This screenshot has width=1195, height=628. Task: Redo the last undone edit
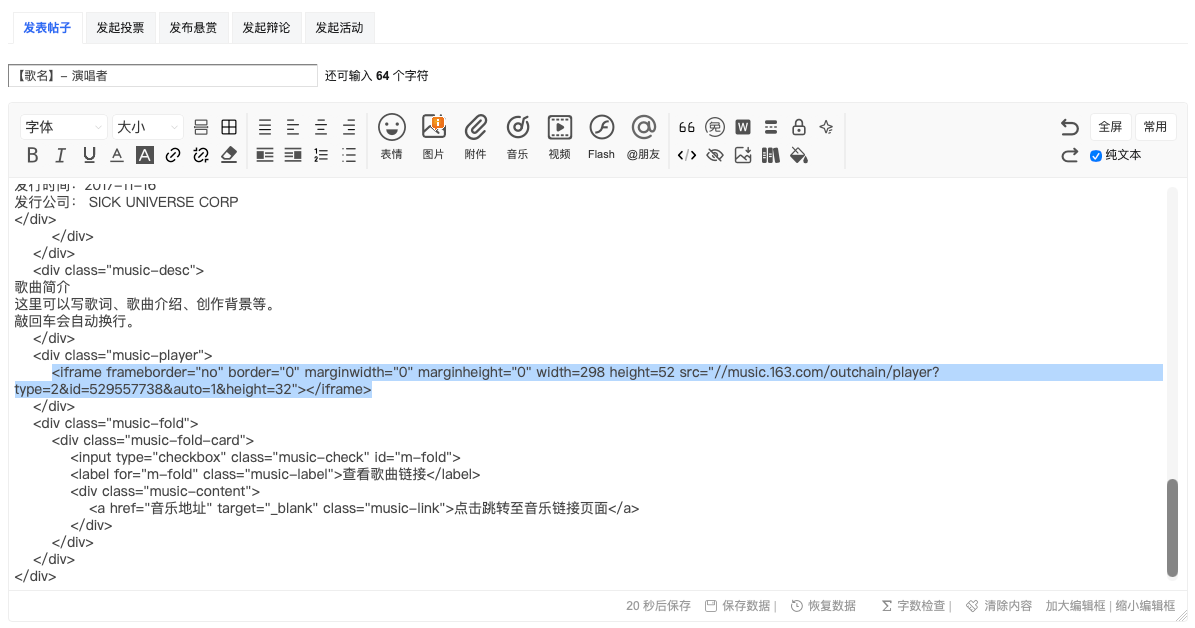(1070, 155)
